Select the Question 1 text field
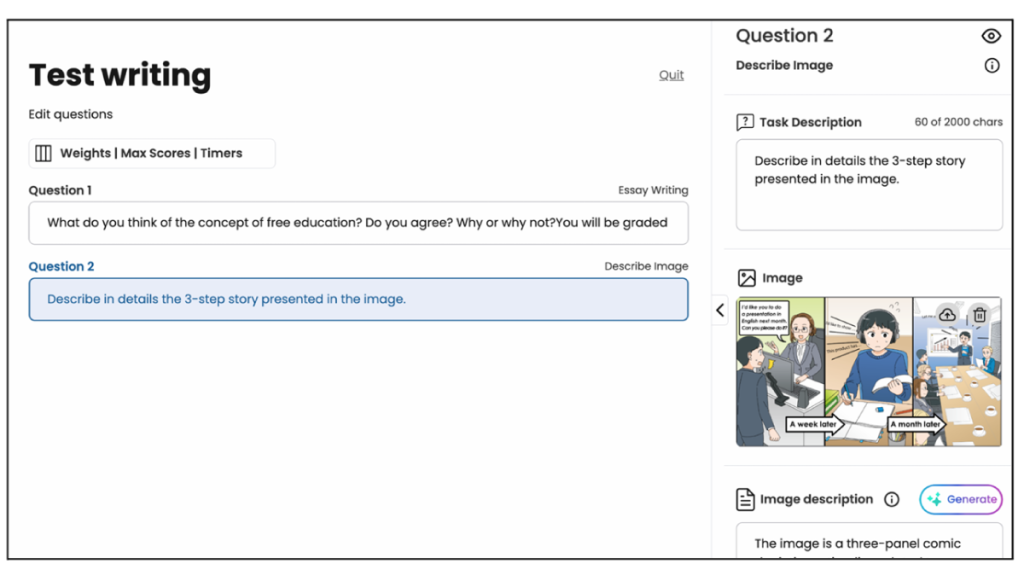The width and height of the screenshot is (1024, 576). [x=358, y=223]
